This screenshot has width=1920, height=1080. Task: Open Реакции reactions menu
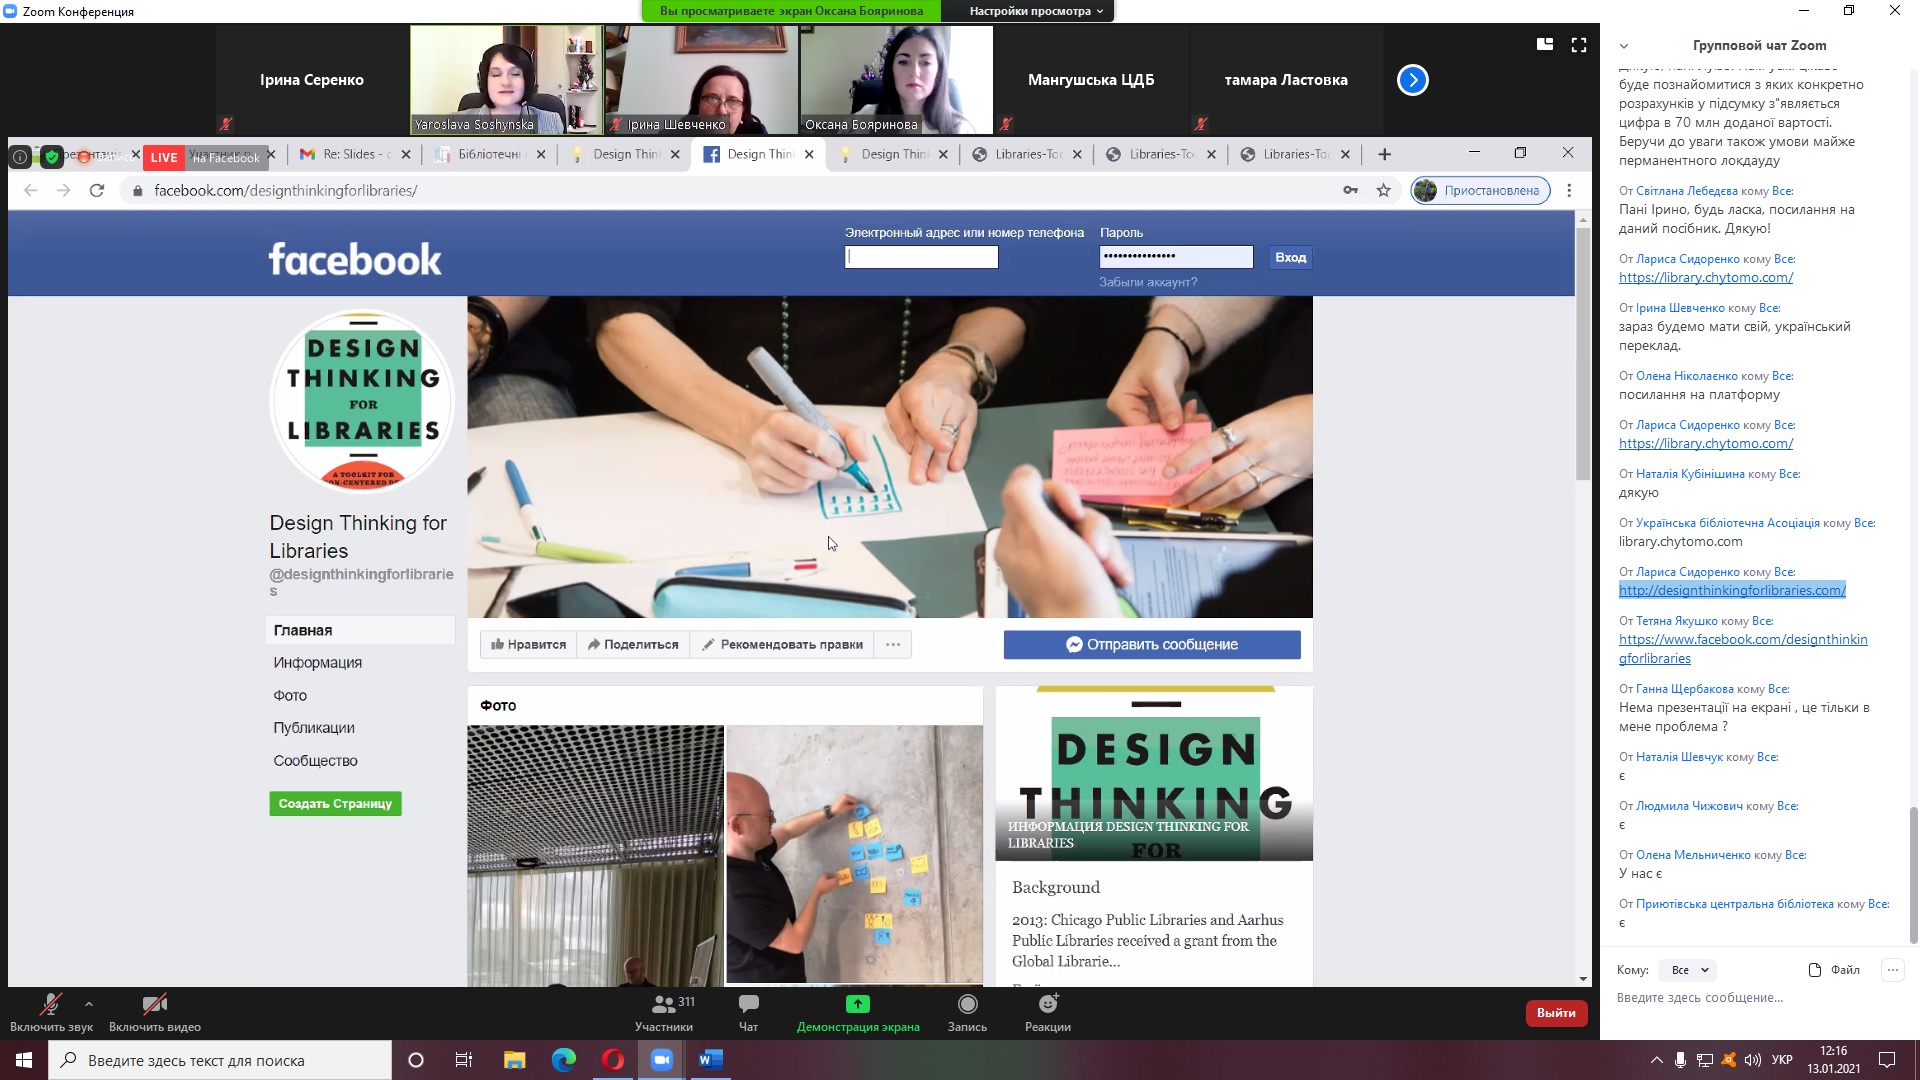pyautogui.click(x=1047, y=1012)
